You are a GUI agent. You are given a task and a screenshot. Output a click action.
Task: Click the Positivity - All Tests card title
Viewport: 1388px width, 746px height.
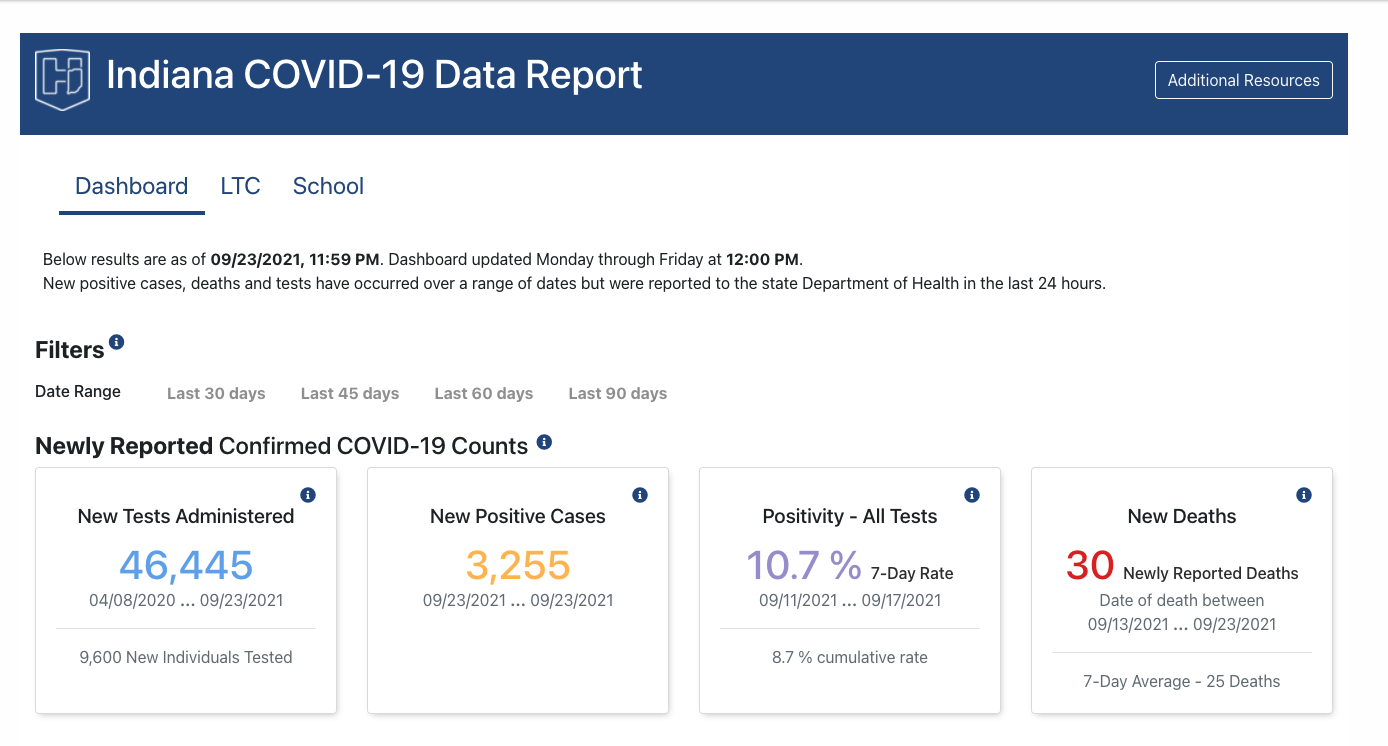pos(850,516)
